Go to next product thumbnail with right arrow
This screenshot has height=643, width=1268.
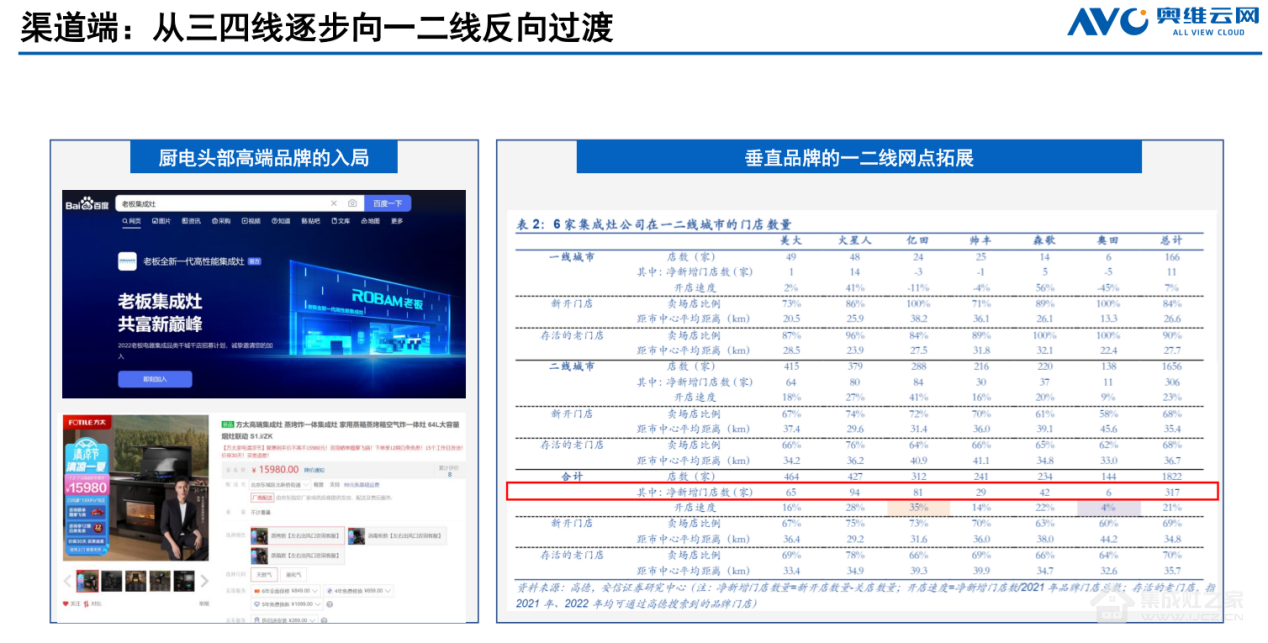click(x=204, y=580)
